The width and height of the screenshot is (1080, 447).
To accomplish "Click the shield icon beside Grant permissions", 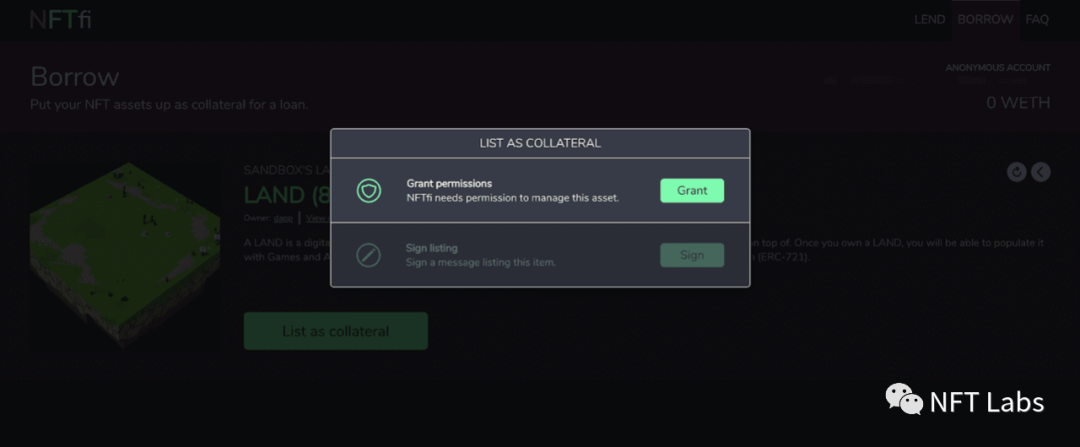I will 369,190.
